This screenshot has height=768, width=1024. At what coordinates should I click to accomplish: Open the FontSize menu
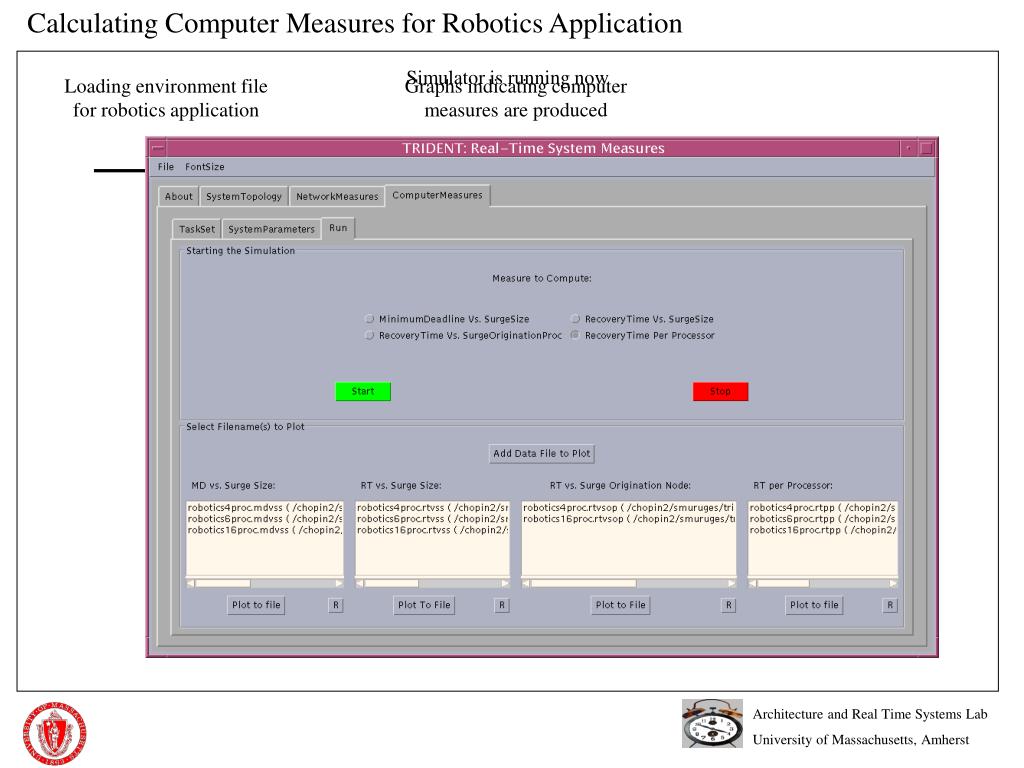(204, 167)
